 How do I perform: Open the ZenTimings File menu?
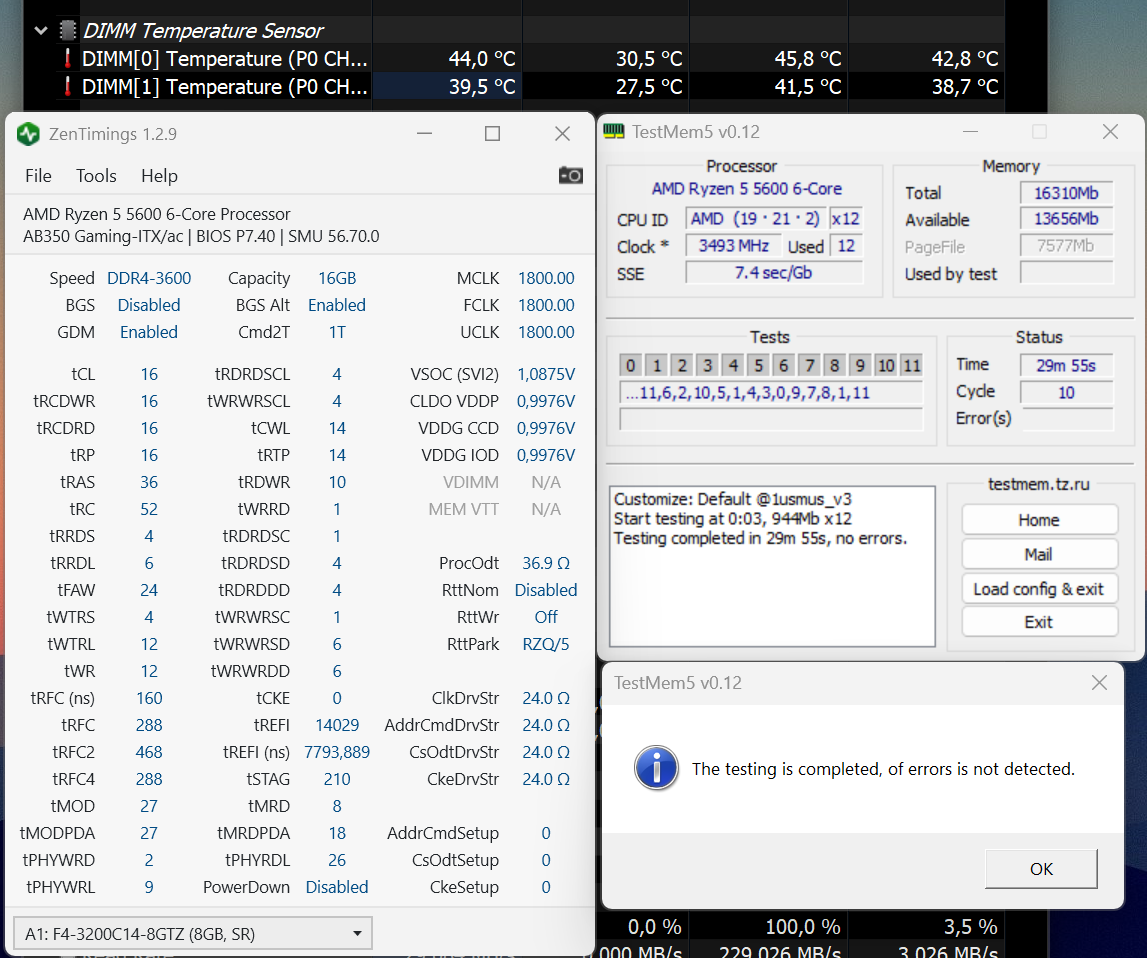[x=38, y=176]
